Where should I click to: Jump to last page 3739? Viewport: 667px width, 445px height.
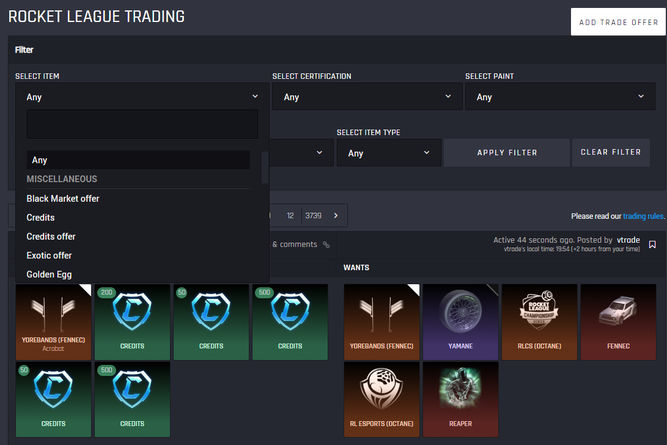pyautogui.click(x=314, y=216)
